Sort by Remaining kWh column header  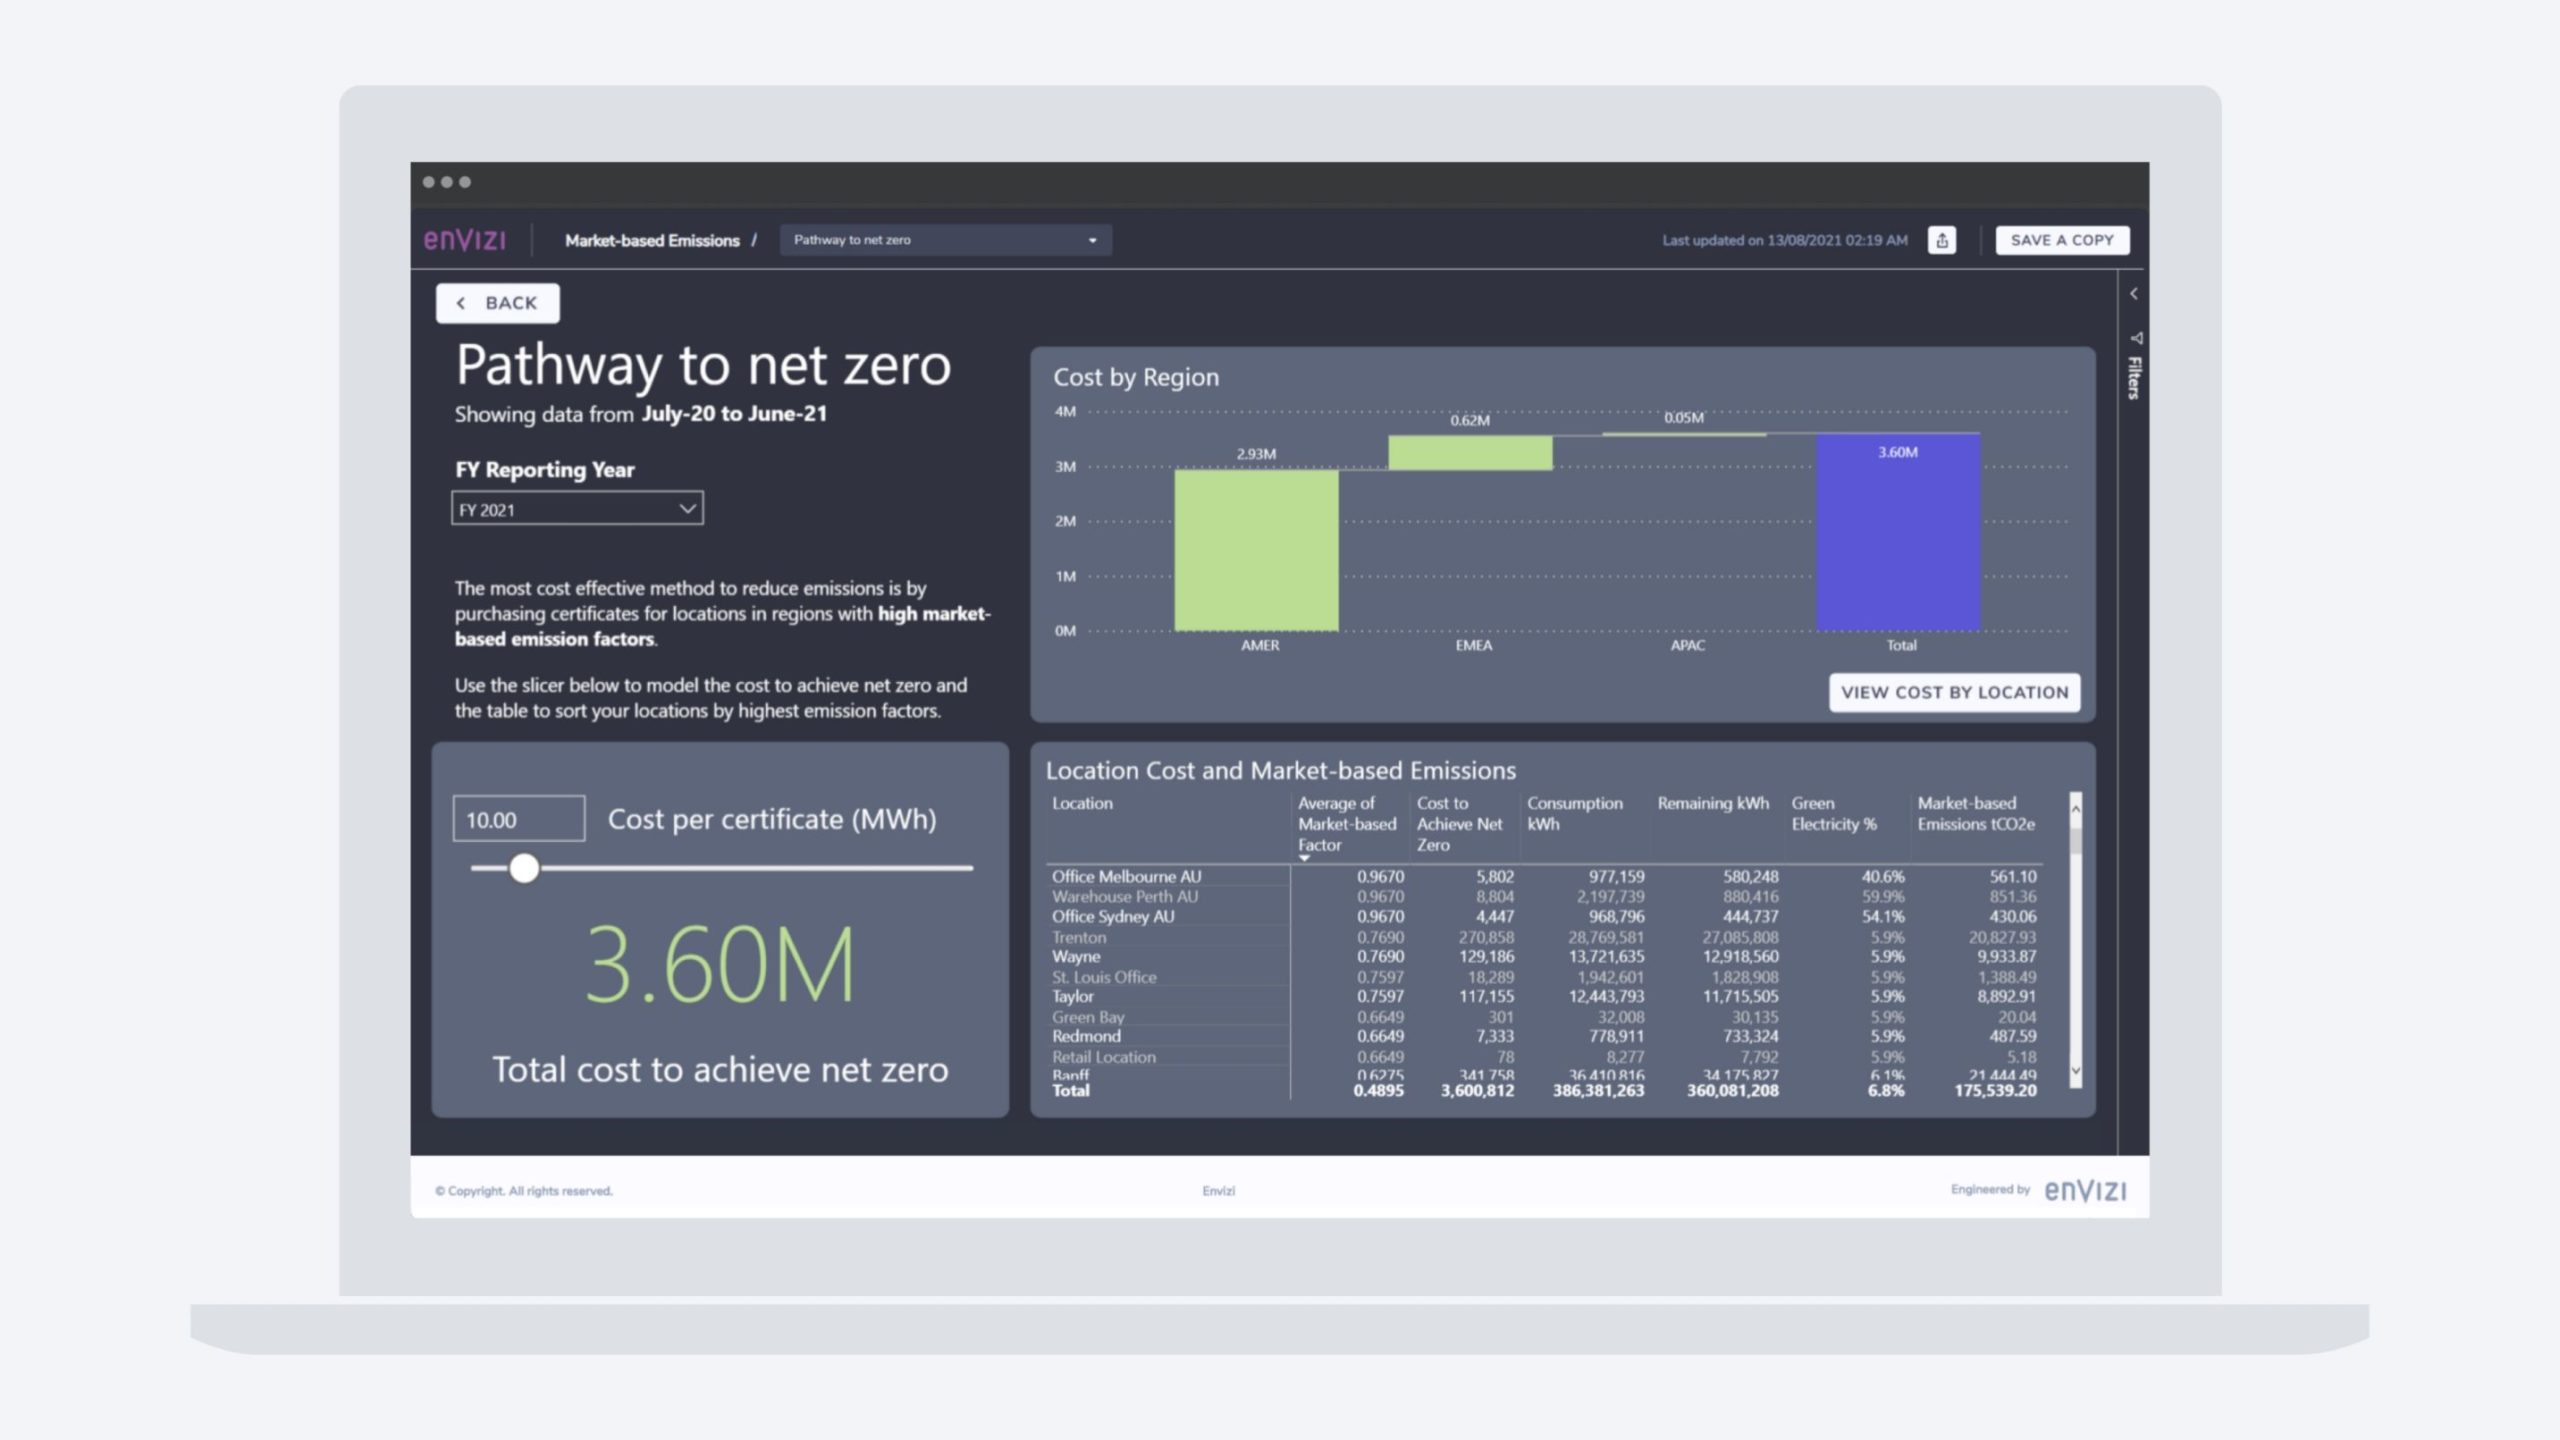click(x=1713, y=803)
